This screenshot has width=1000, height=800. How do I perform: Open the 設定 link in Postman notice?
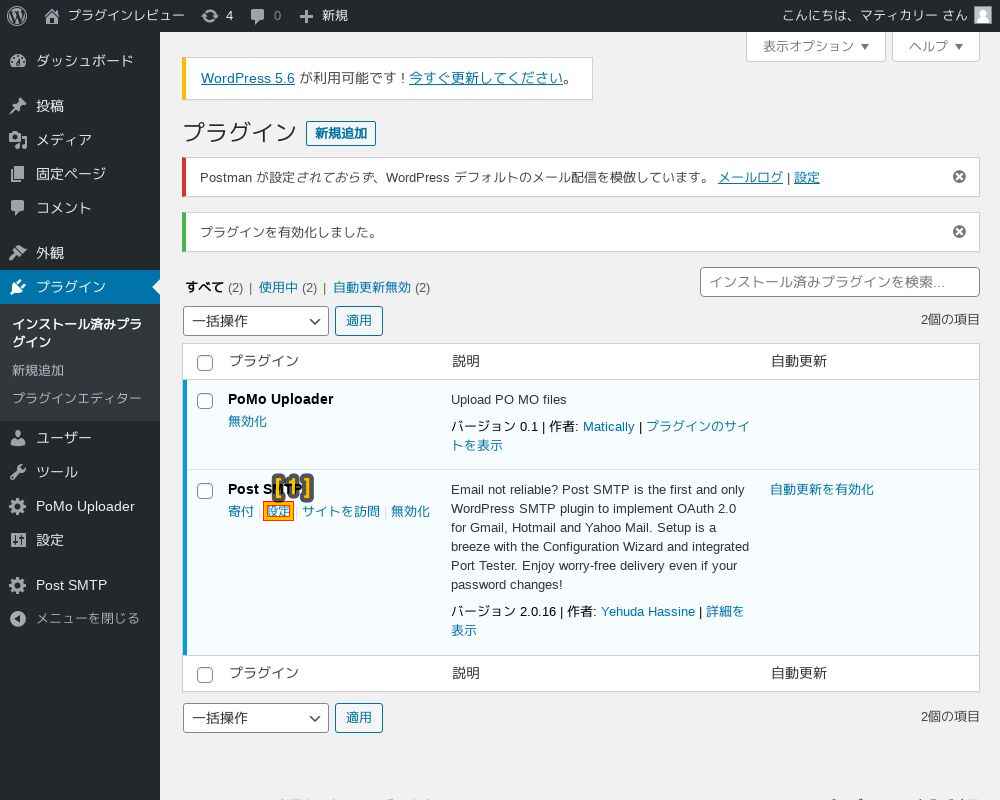coord(806,177)
